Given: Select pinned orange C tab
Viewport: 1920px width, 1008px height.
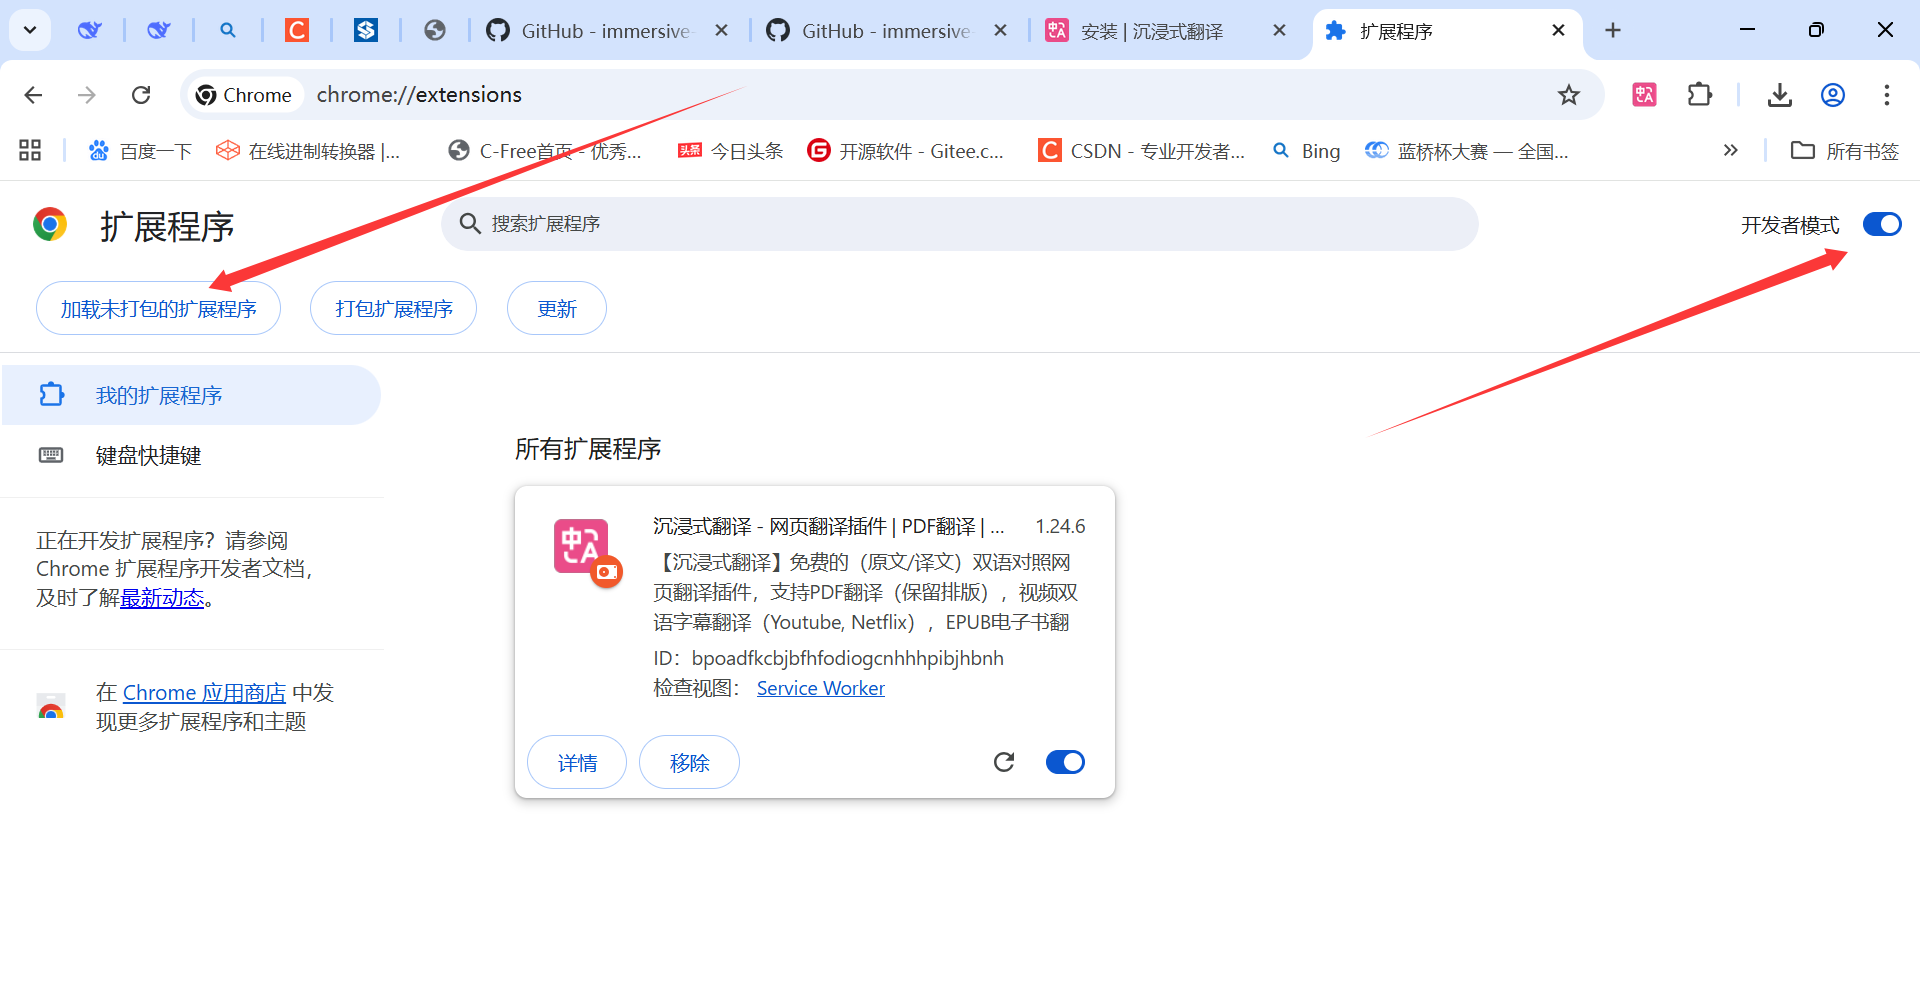Looking at the screenshot, I should pos(297,30).
